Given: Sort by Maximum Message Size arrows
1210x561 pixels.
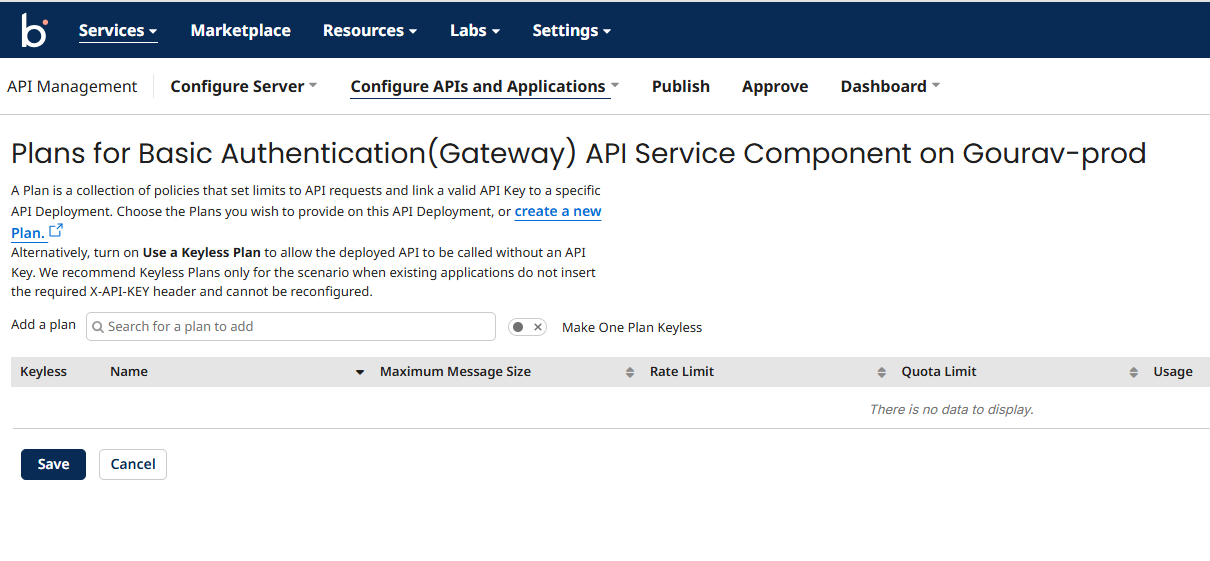Looking at the screenshot, I should [630, 372].
